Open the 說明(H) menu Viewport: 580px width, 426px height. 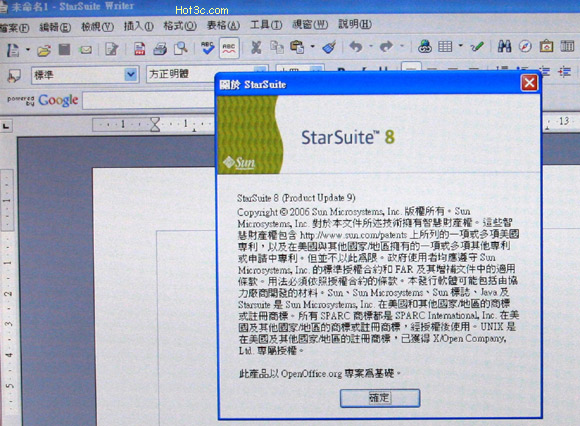355,24
